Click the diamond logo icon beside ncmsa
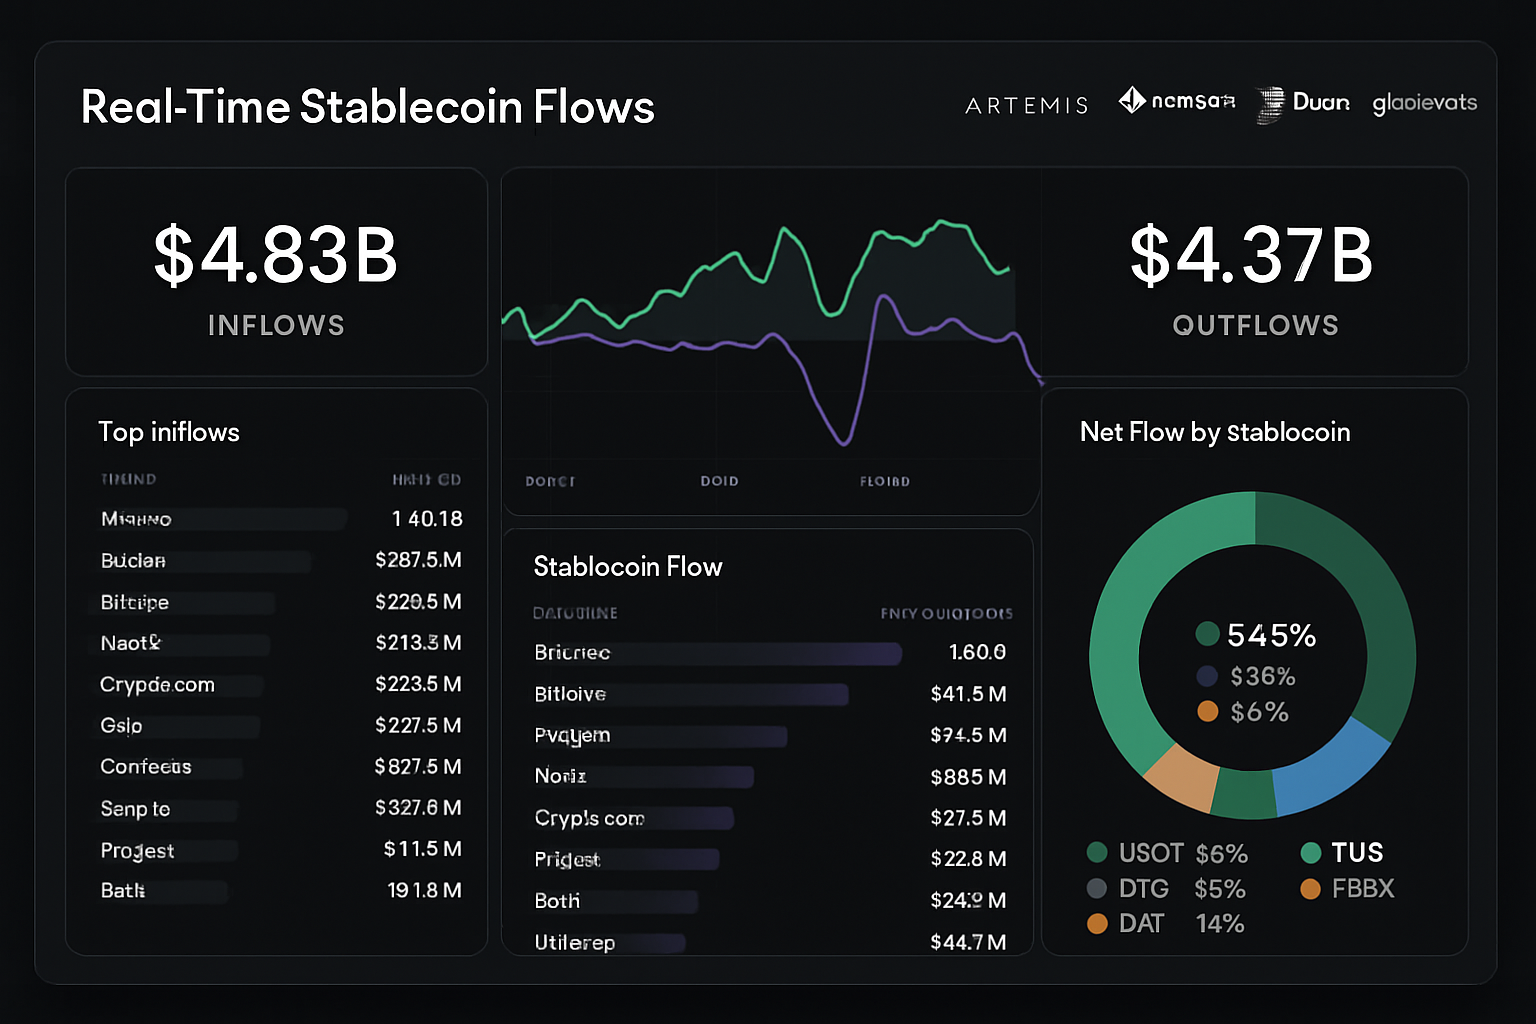 1132,100
